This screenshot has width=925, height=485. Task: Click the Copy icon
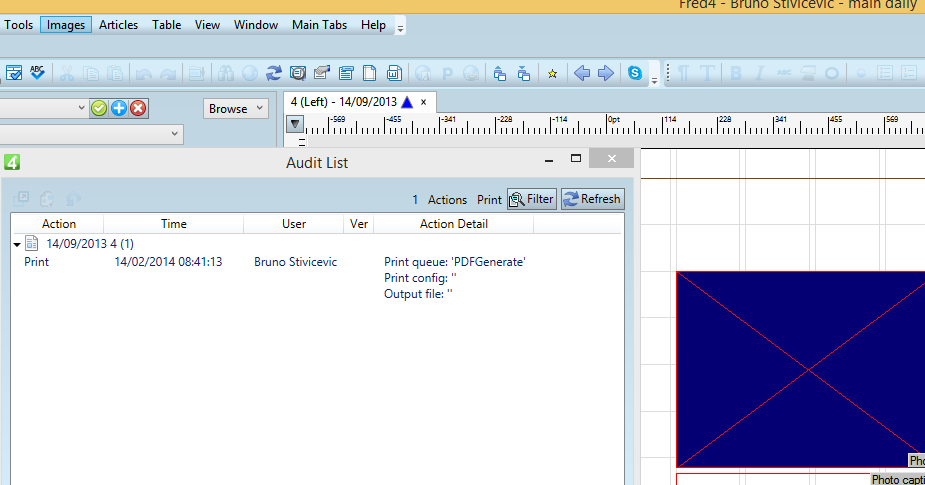pyautogui.click(x=91, y=73)
